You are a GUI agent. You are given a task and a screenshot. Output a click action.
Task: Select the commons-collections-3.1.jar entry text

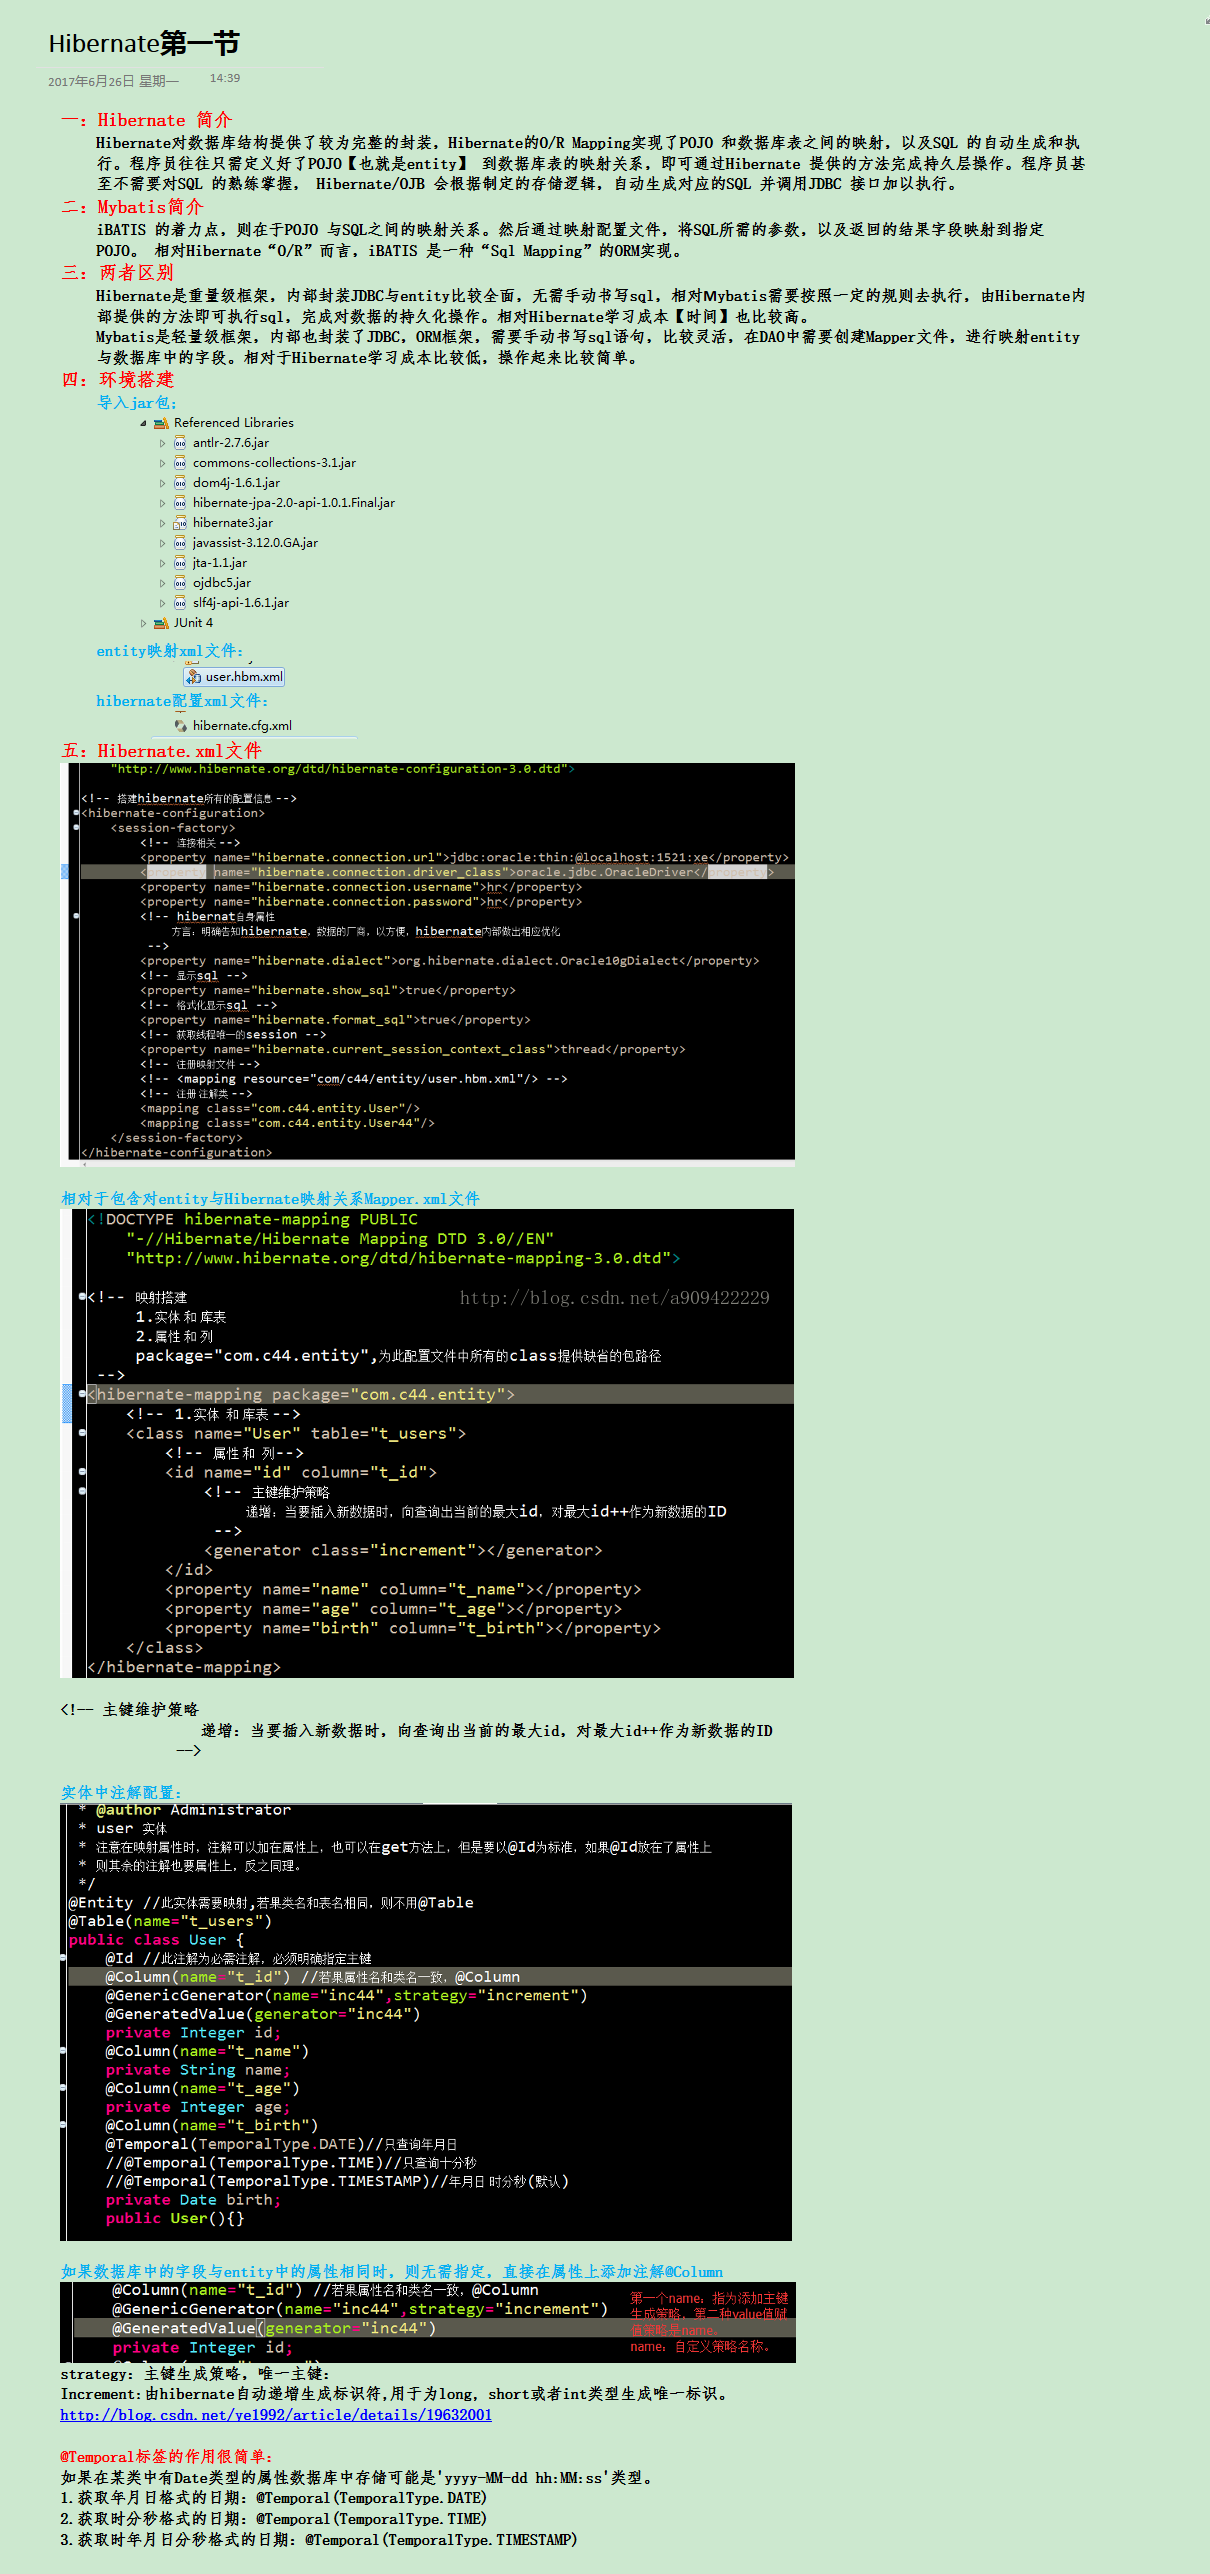coord(274,463)
